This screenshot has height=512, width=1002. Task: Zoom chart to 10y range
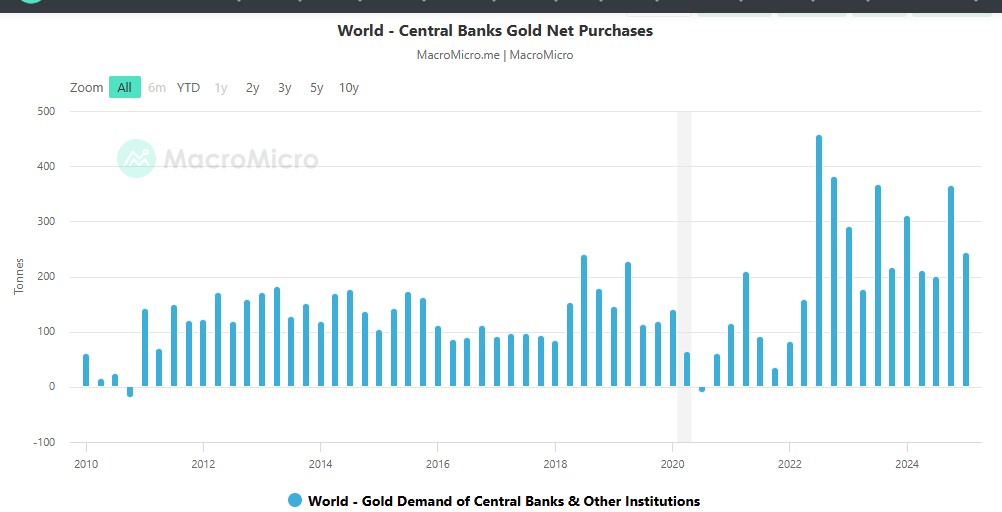pyautogui.click(x=349, y=88)
